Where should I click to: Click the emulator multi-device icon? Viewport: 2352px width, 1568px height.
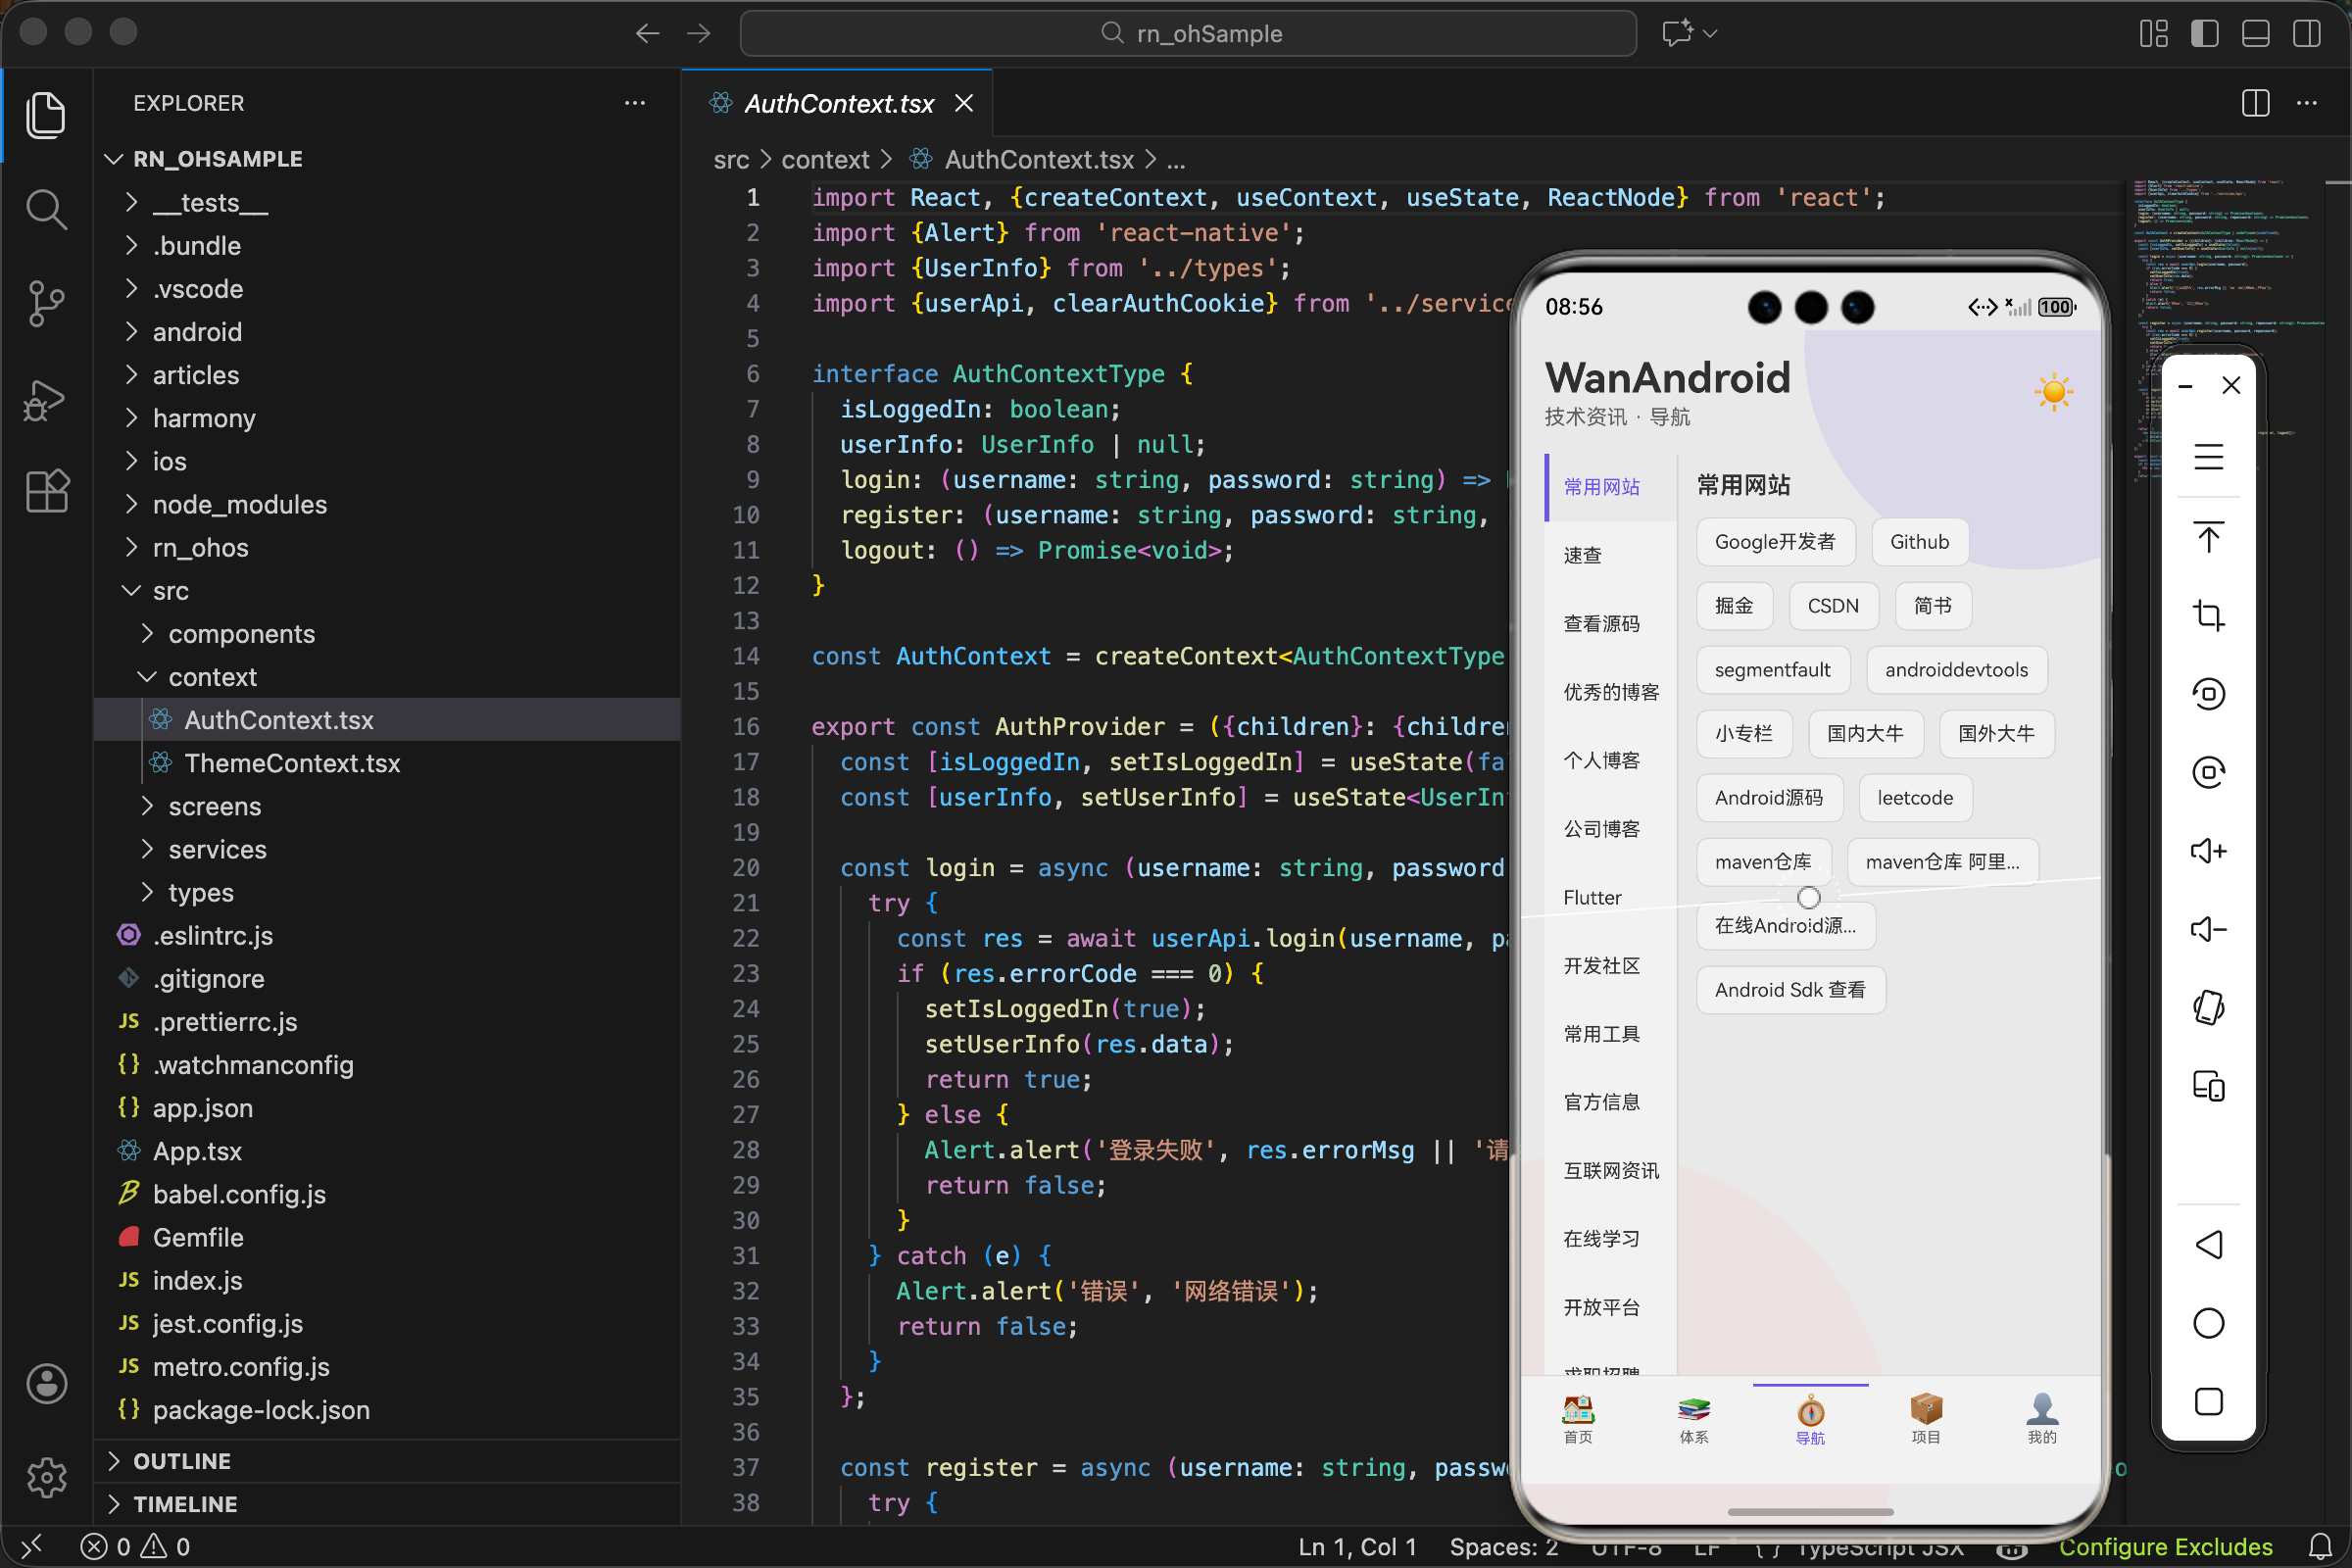(x=2208, y=1086)
